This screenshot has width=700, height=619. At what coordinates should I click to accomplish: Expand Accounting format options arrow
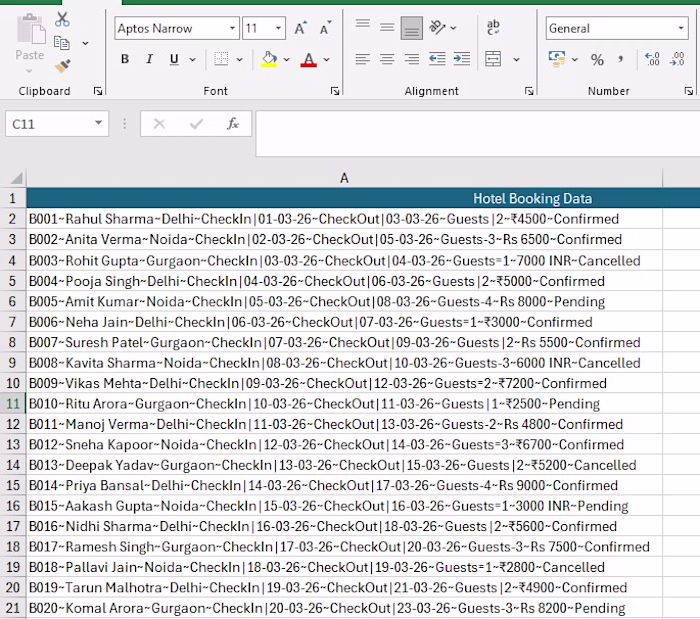pyautogui.click(x=575, y=59)
